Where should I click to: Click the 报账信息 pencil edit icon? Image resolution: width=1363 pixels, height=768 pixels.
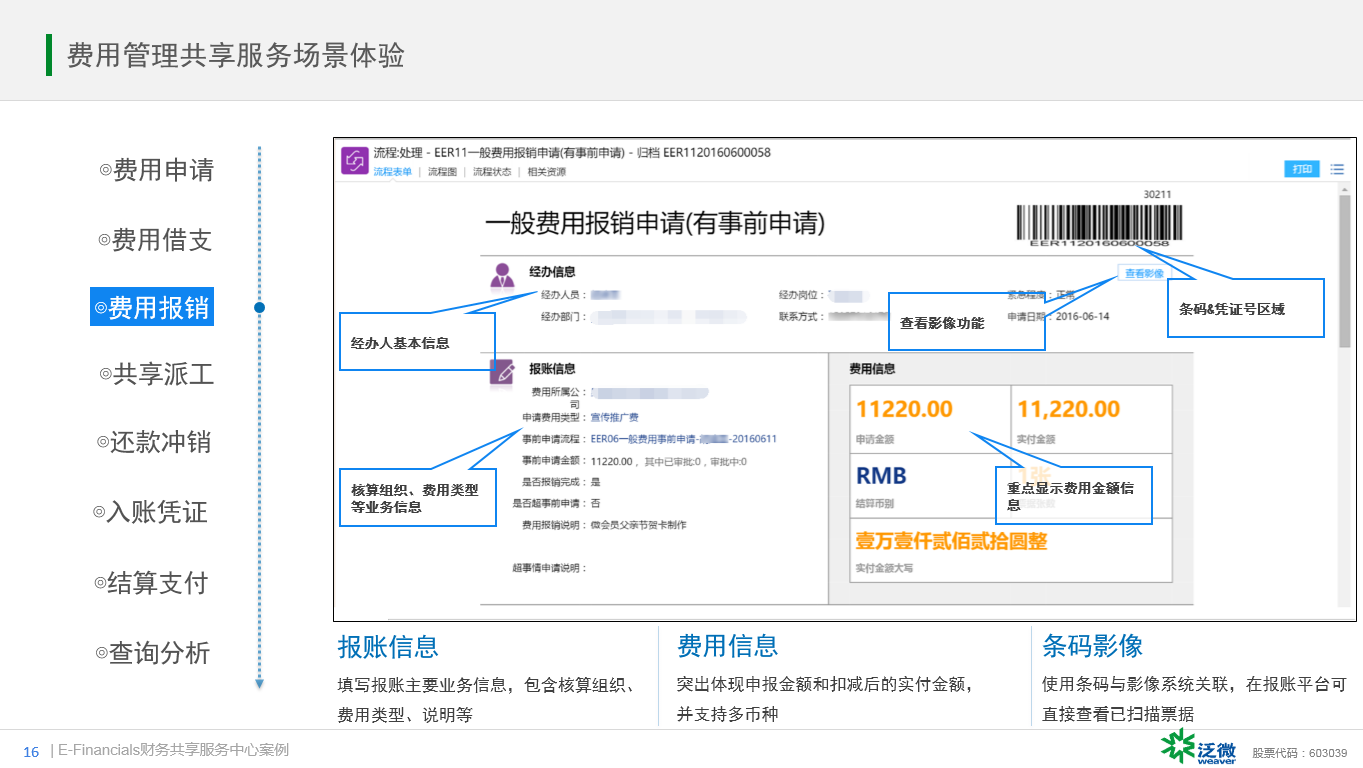pos(502,371)
